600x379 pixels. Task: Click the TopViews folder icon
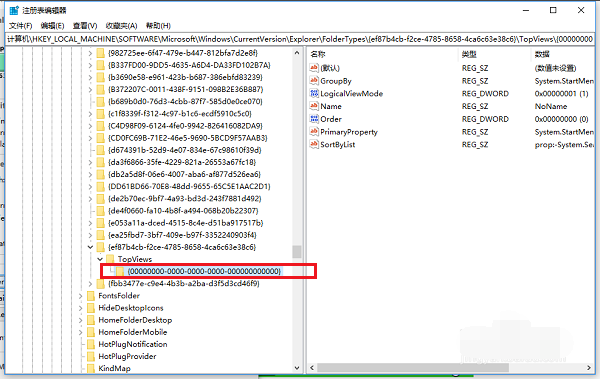110,259
